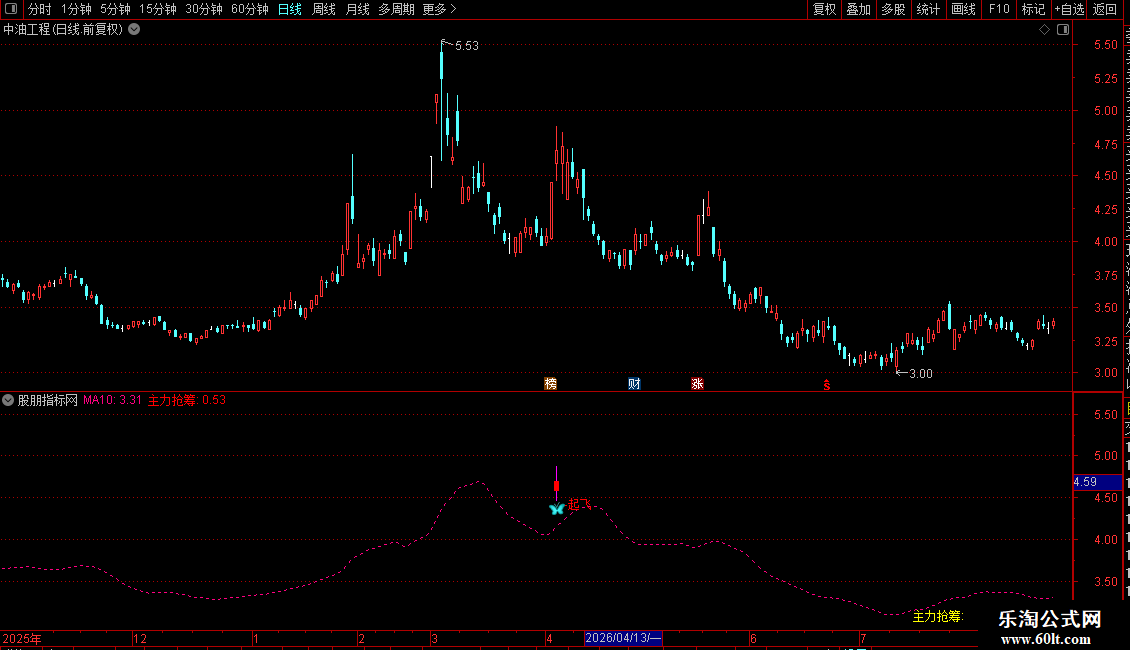1130x650 pixels.
Task: Click the month 12 label on time axis
Action: [x=140, y=638]
